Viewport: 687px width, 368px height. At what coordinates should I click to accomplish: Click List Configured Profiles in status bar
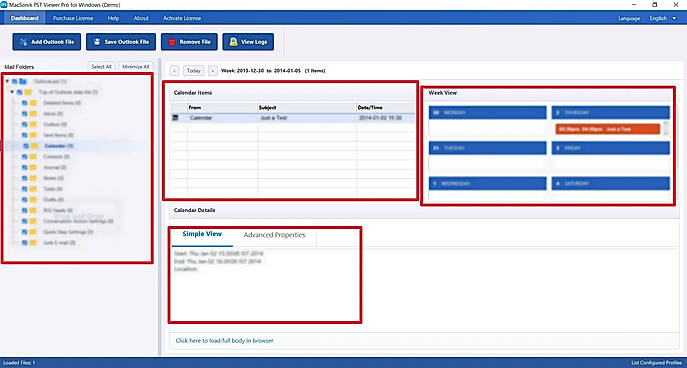click(656, 363)
